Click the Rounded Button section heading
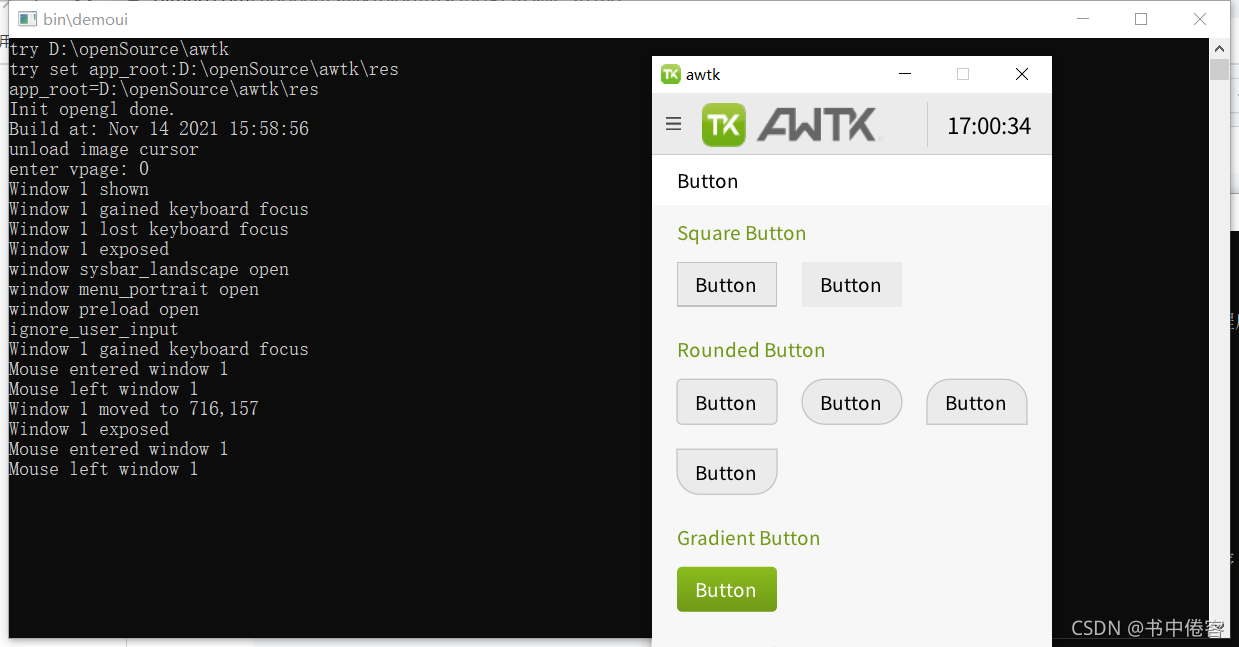 click(751, 350)
